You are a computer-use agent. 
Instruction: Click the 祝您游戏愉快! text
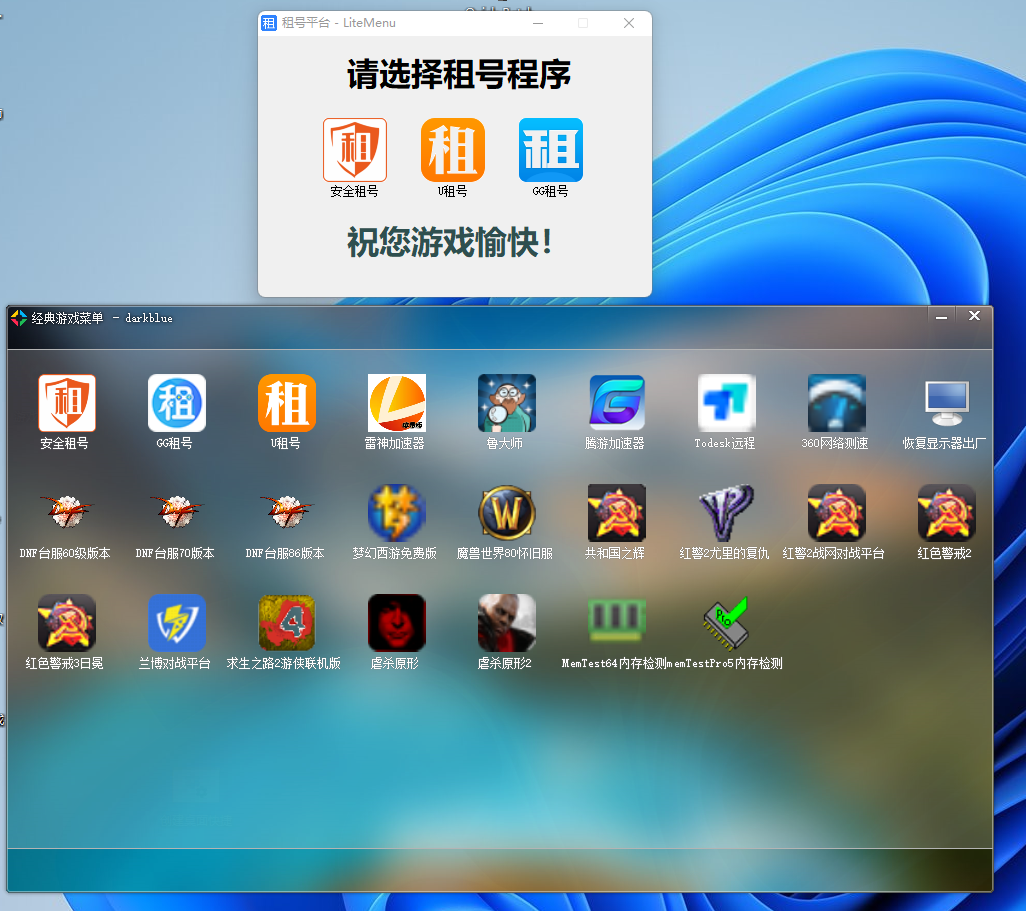point(450,242)
